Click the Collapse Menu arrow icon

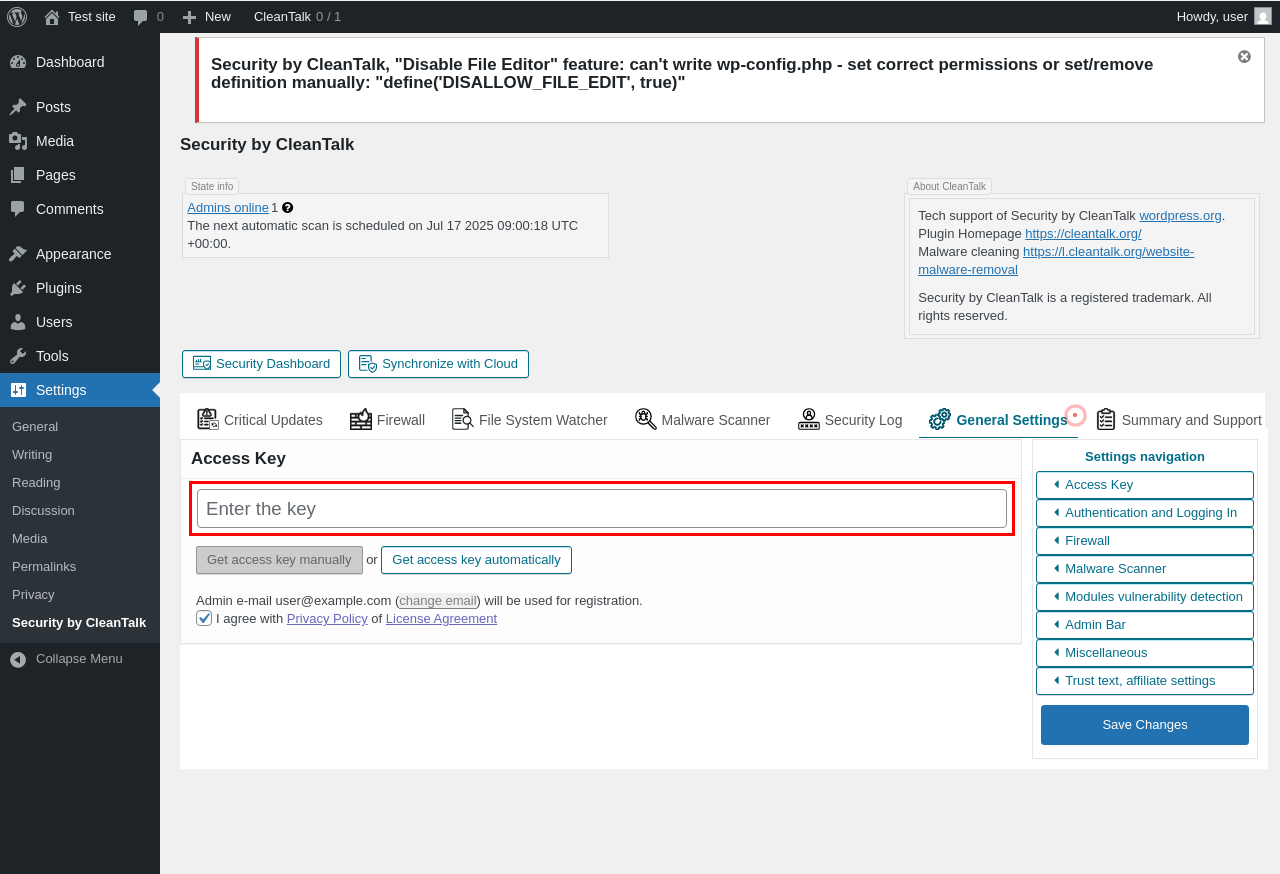18,659
